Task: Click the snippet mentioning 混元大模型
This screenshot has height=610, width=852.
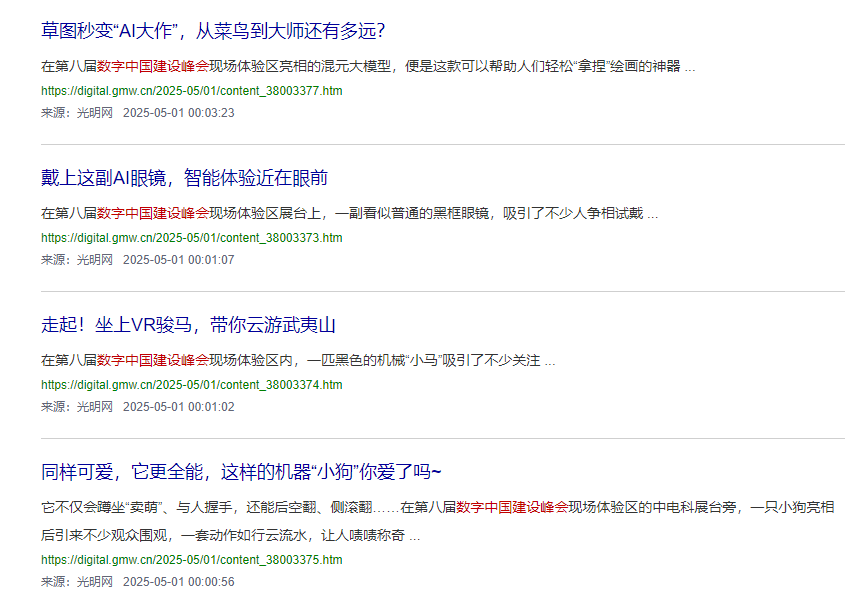Action: pyautogui.click(x=367, y=67)
